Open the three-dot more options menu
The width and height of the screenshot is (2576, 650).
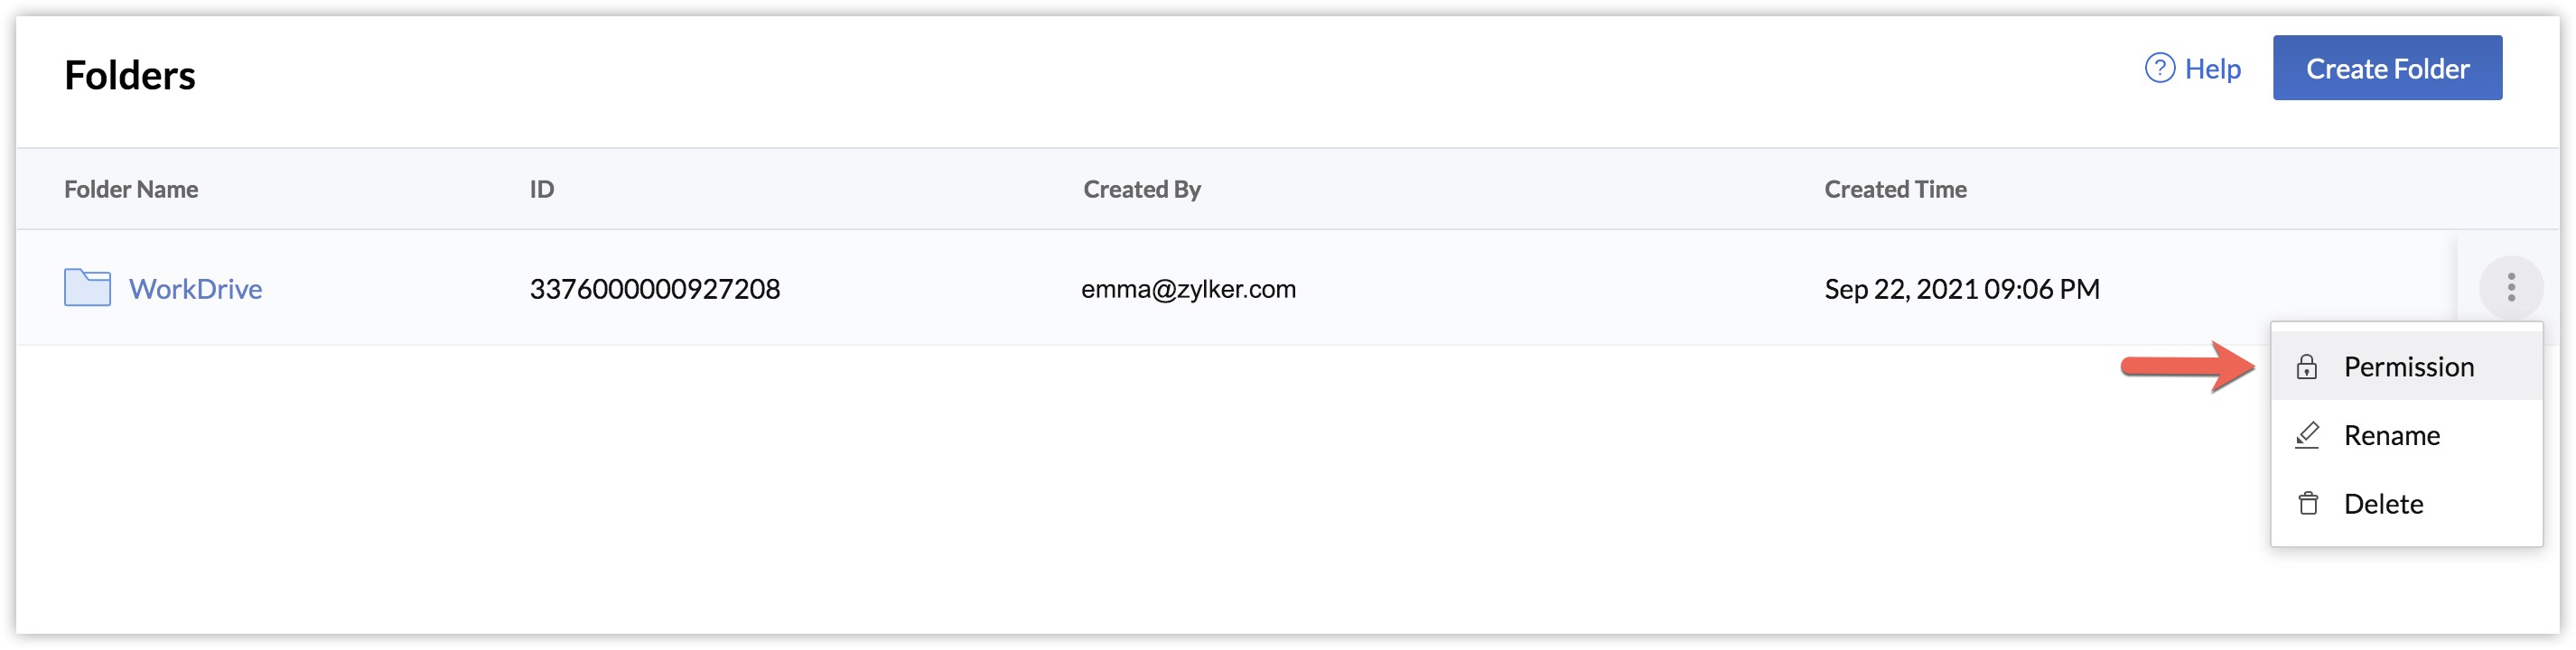(x=2510, y=288)
